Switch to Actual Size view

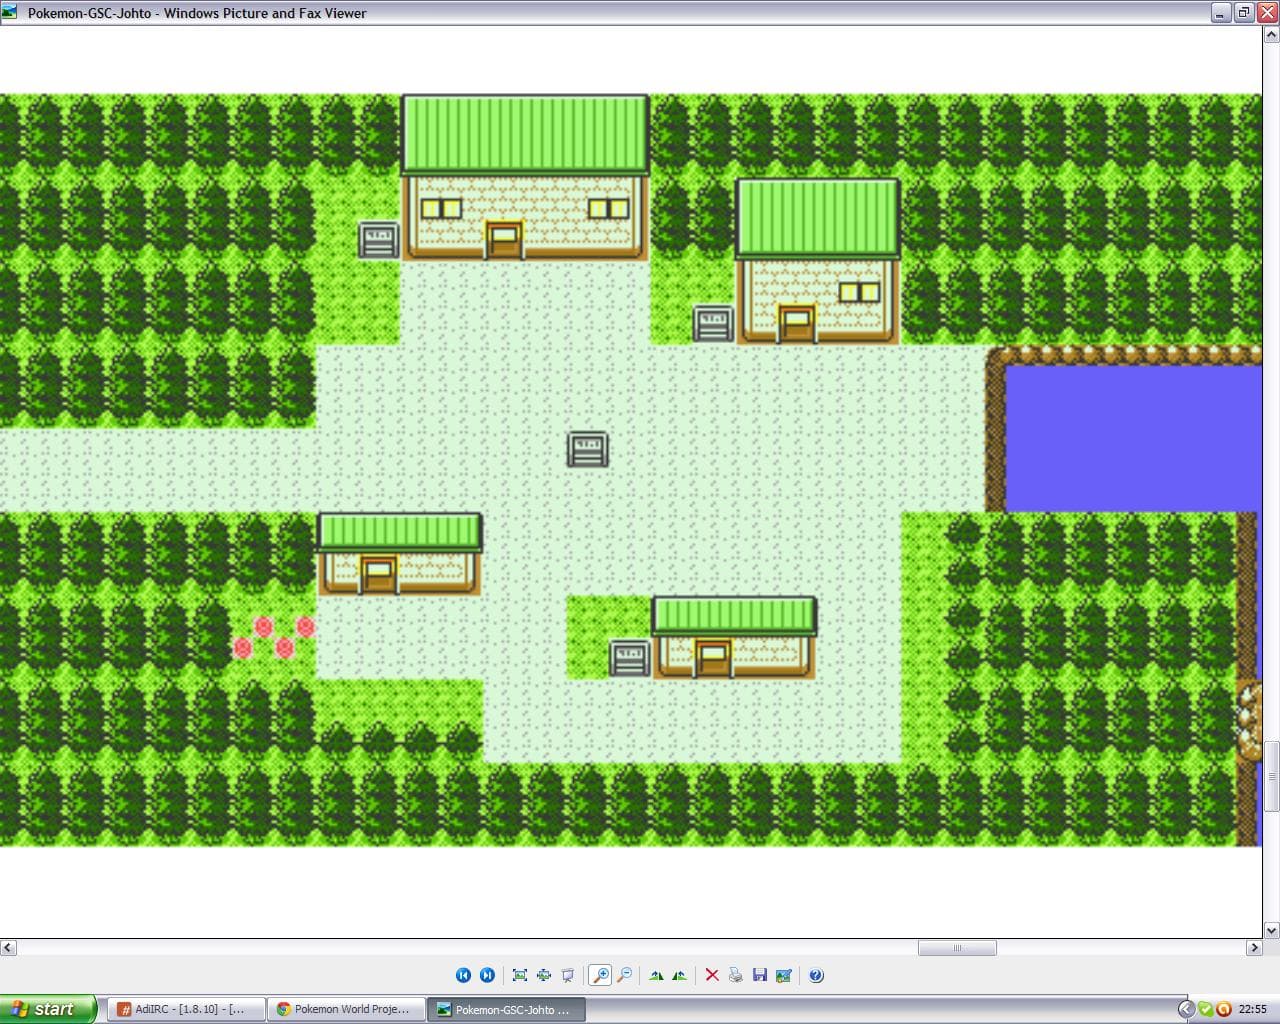(544, 975)
